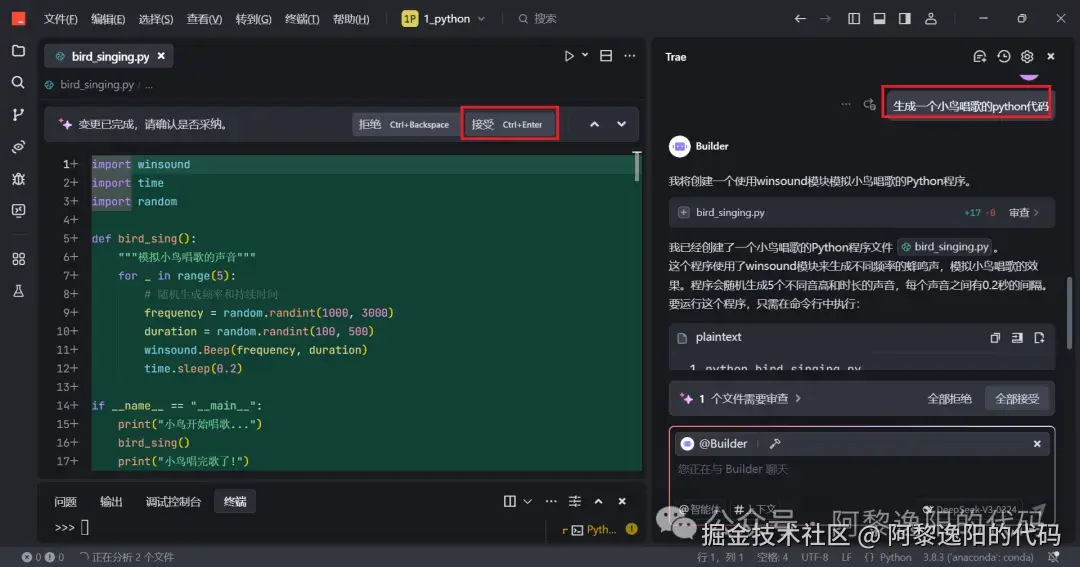The image size is (1080, 567).
Task: Open Run button dropdown arrow
Action: (585, 55)
